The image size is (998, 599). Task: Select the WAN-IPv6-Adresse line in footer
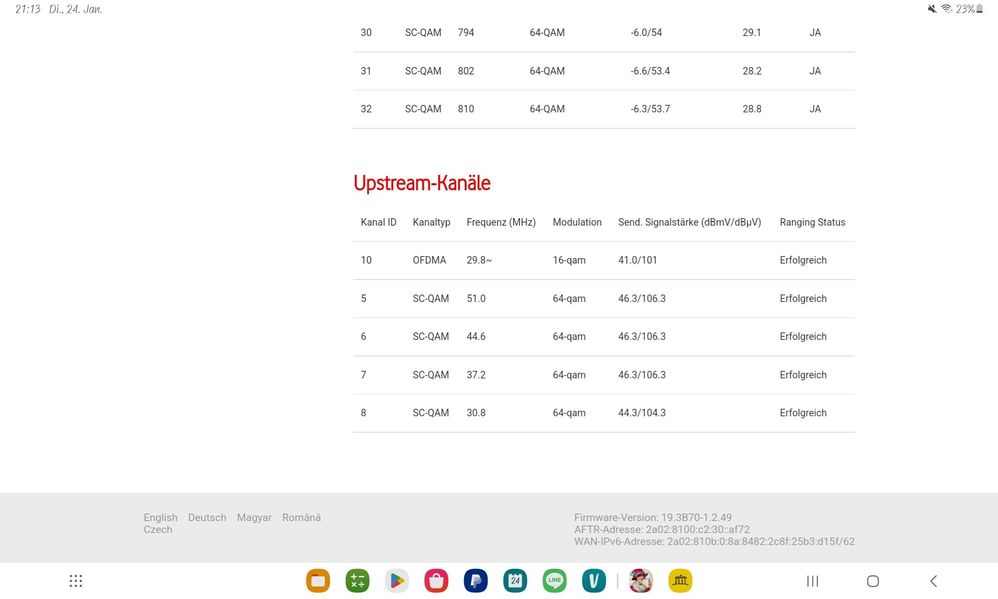pos(714,542)
